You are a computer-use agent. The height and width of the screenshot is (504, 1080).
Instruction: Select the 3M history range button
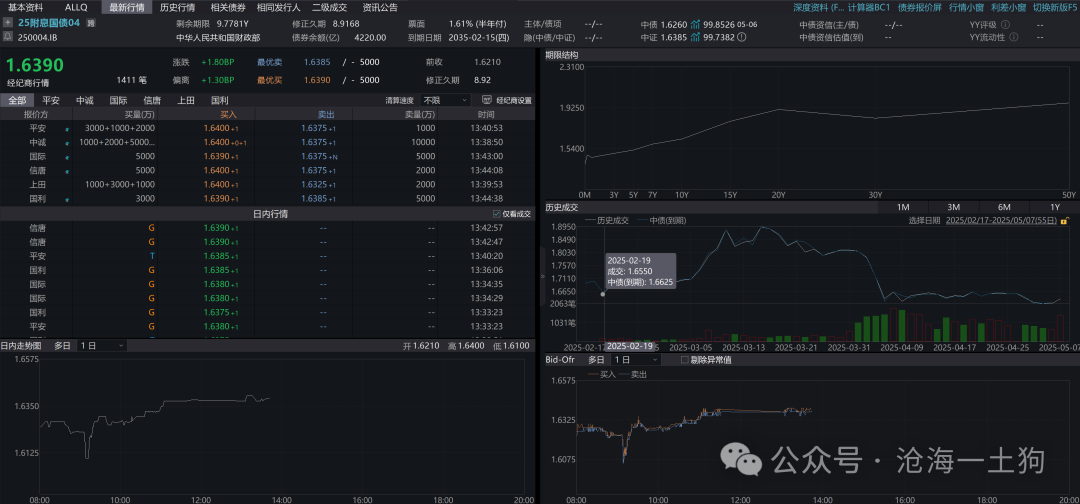tap(953, 207)
